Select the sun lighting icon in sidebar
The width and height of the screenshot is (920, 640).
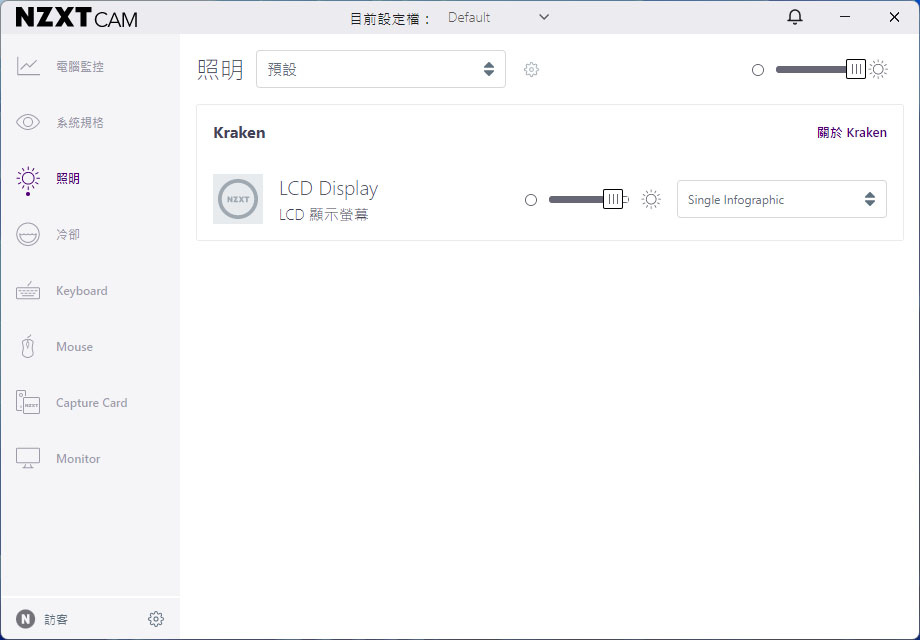(x=28, y=178)
